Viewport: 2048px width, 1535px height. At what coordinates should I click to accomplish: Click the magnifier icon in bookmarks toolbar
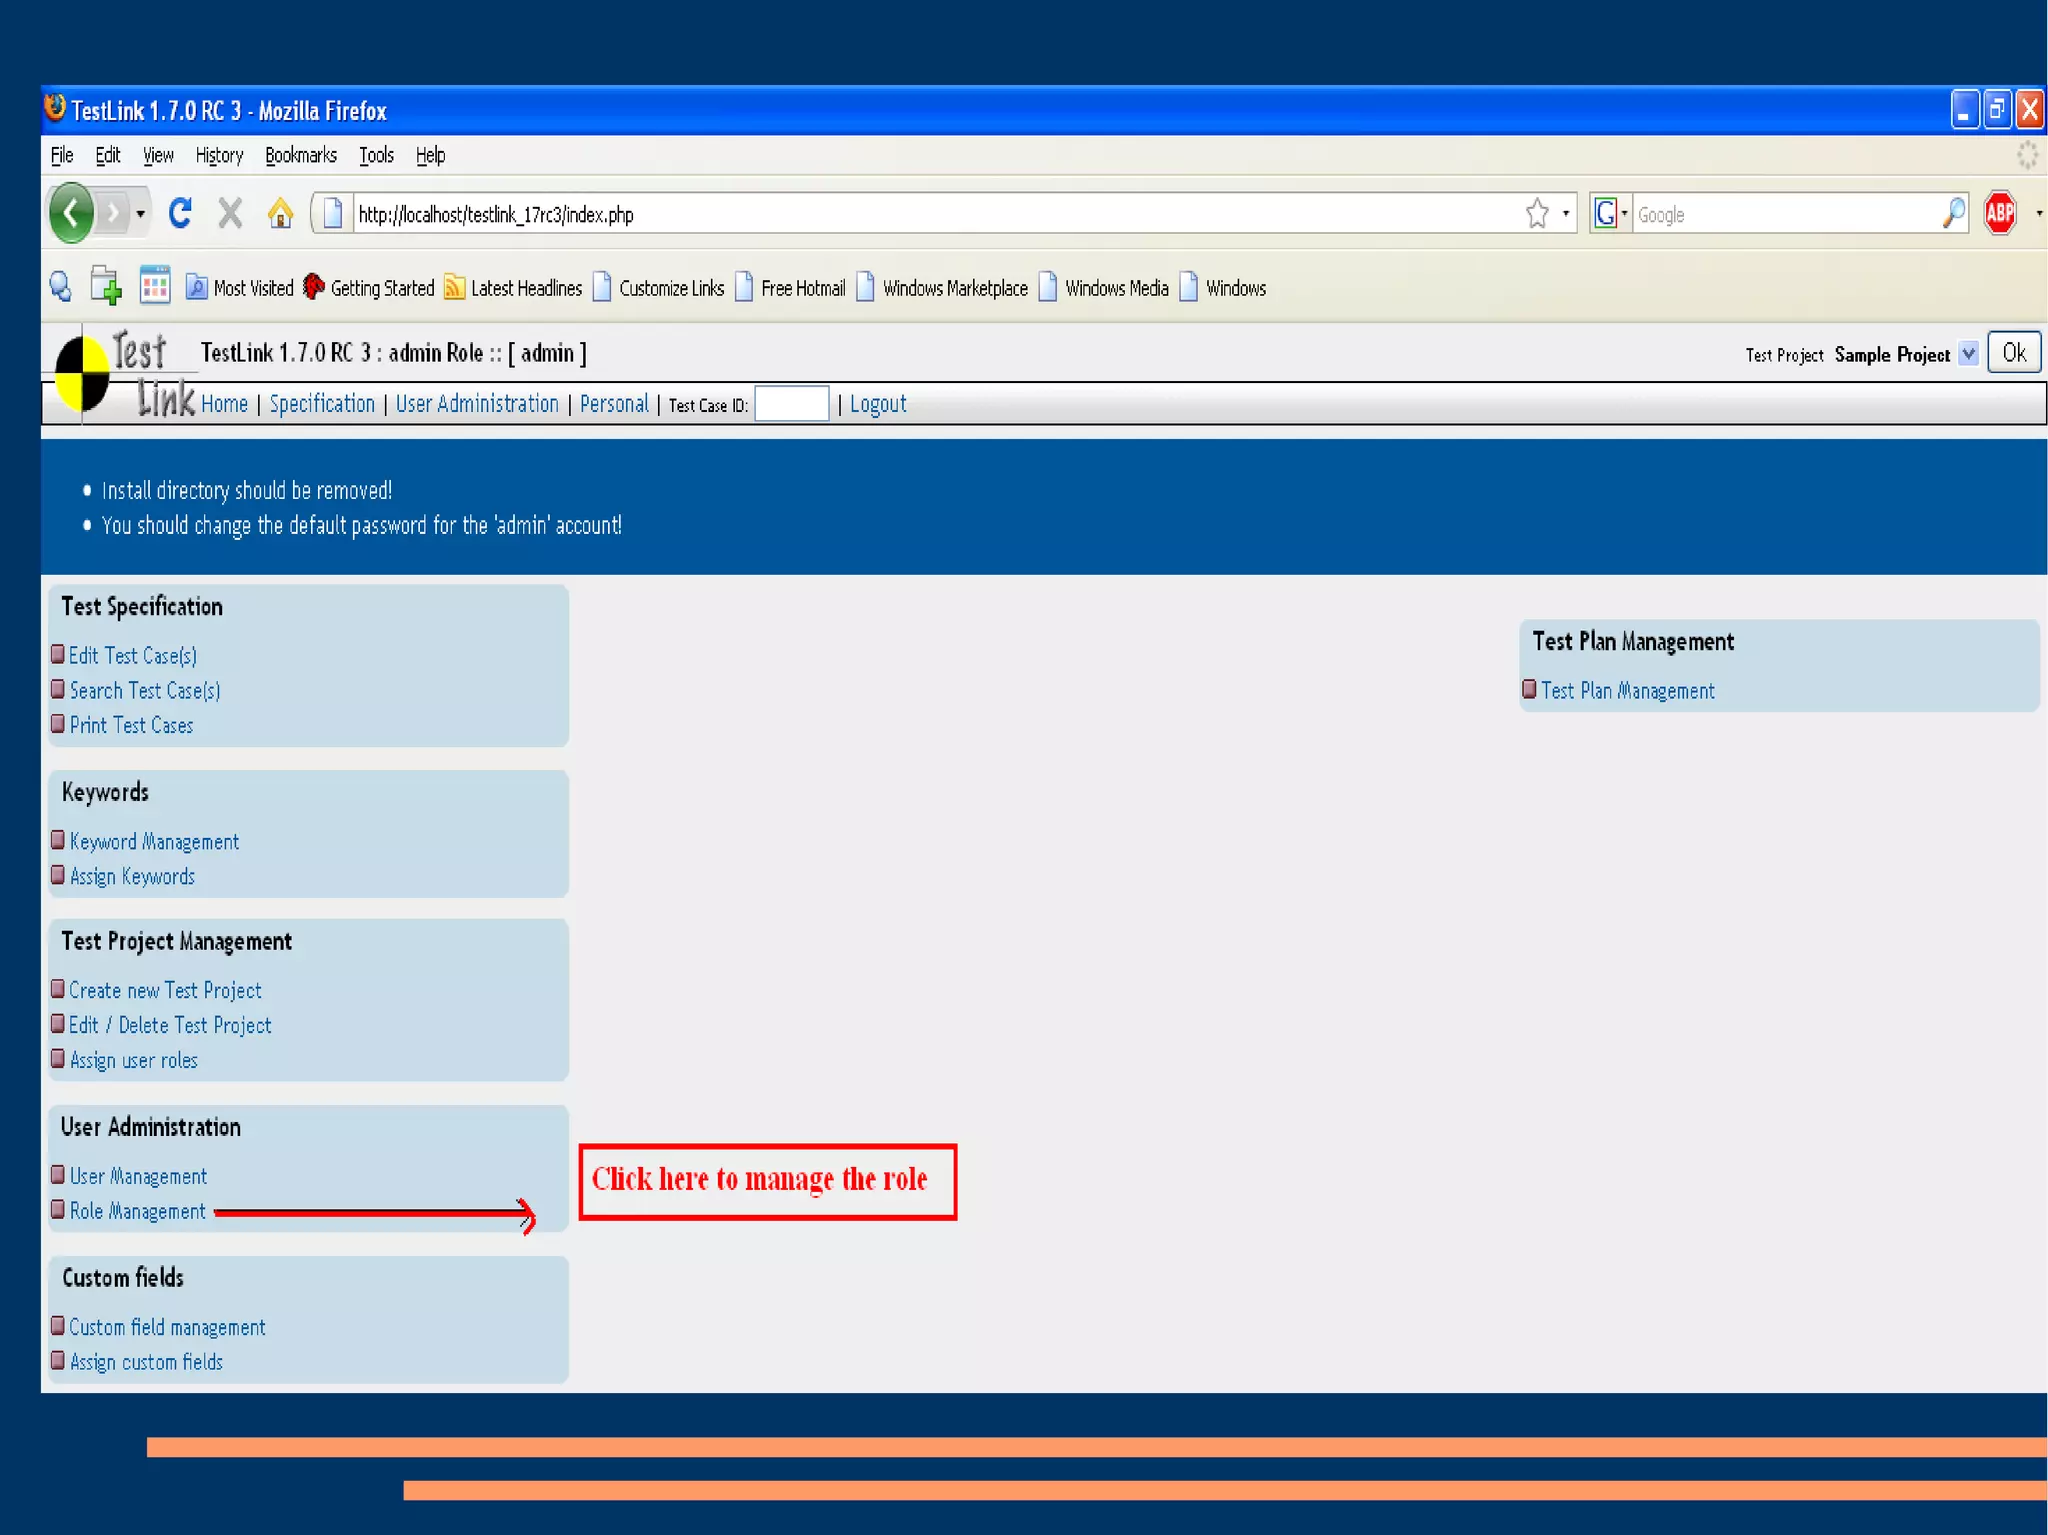coord(61,287)
